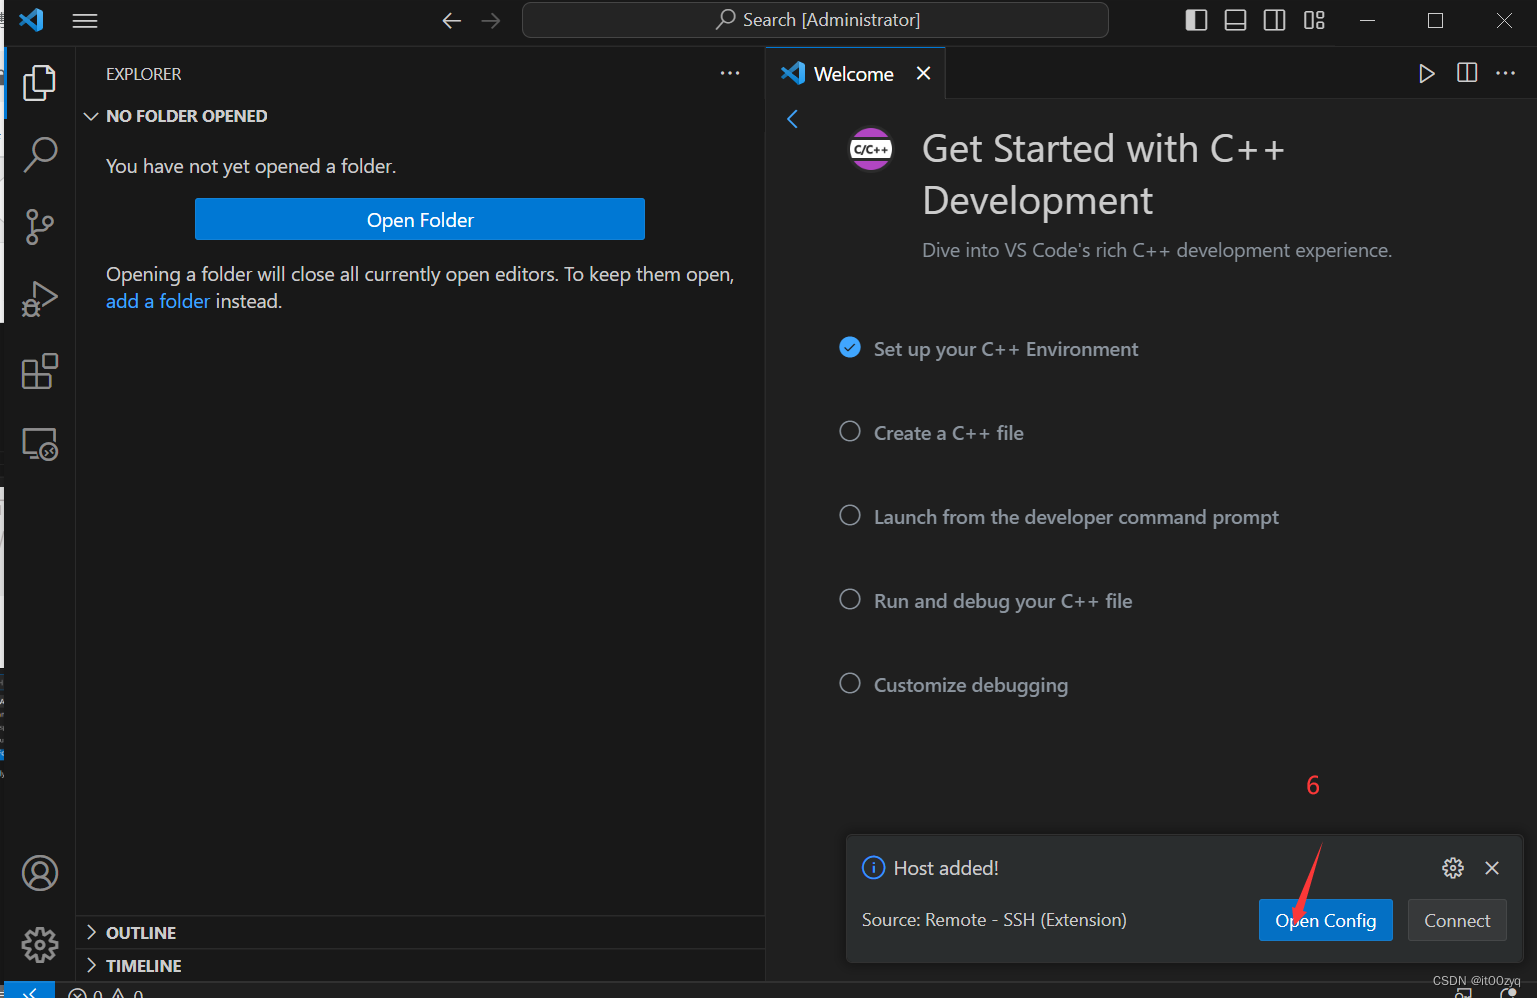
Task: Go back from the C++ walkthrough
Action: 792,119
